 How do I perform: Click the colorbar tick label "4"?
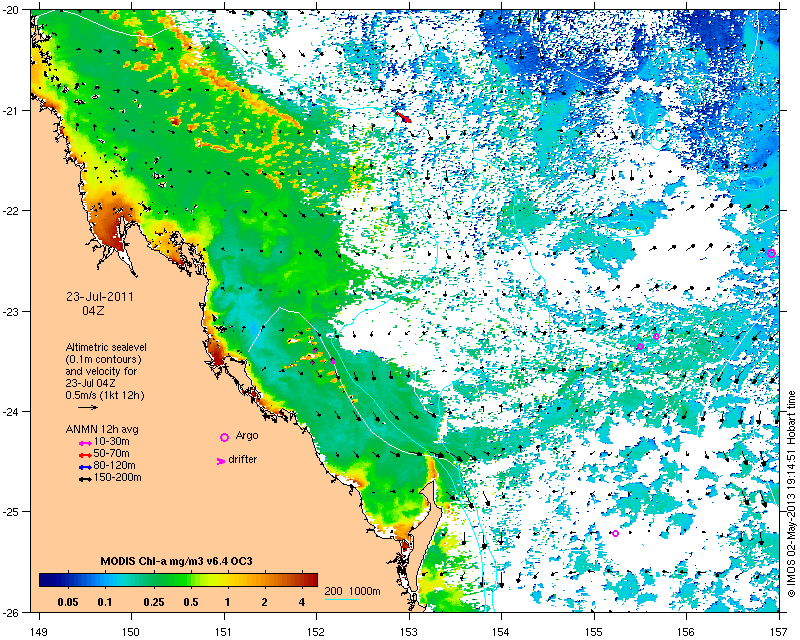tap(302, 602)
